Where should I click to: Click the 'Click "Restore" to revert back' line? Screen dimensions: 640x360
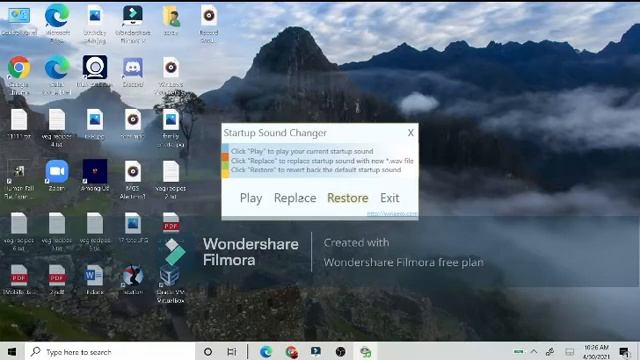[x=316, y=170]
